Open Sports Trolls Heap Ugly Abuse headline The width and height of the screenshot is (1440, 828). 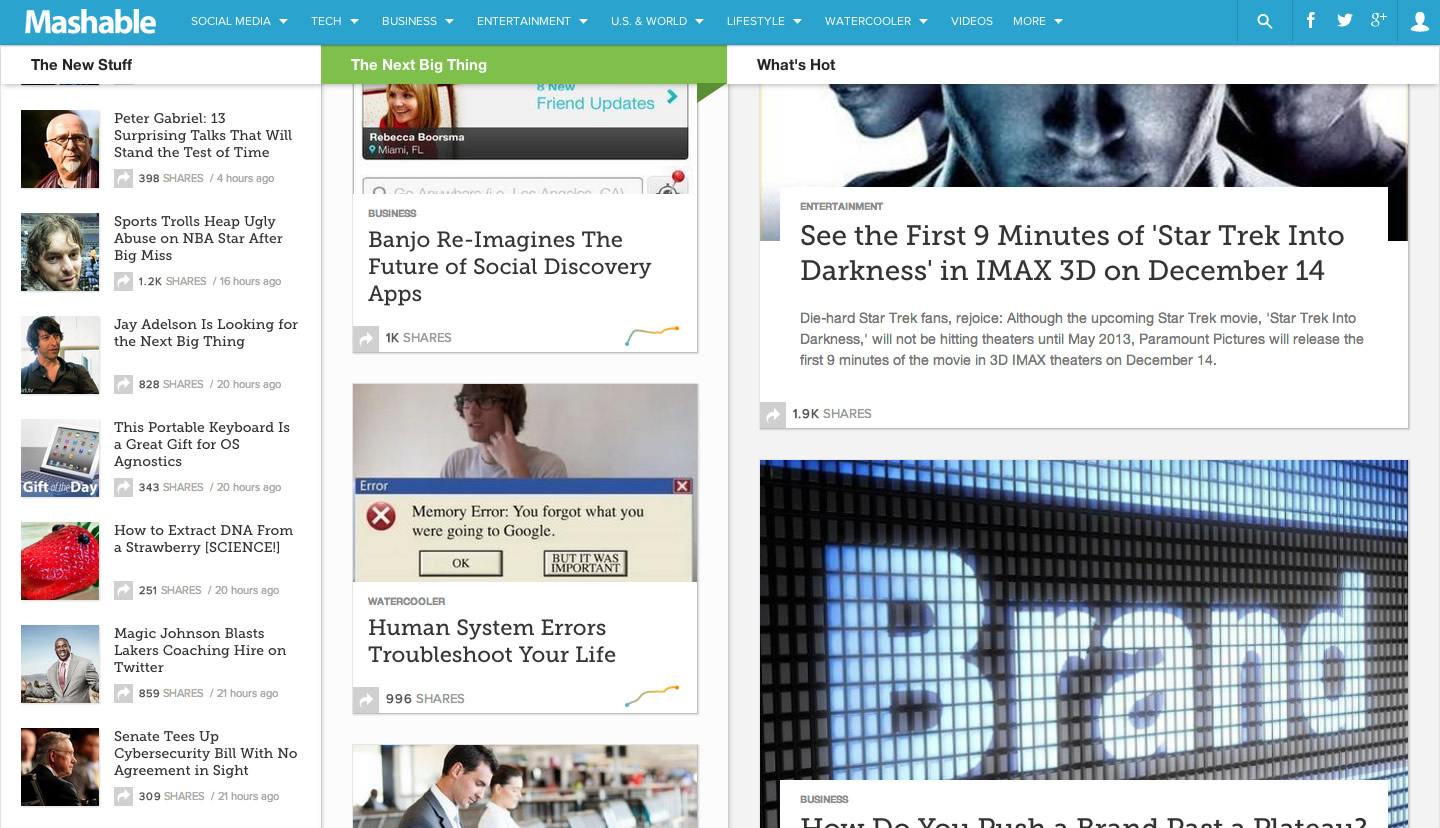pyautogui.click(x=198, y=238)
